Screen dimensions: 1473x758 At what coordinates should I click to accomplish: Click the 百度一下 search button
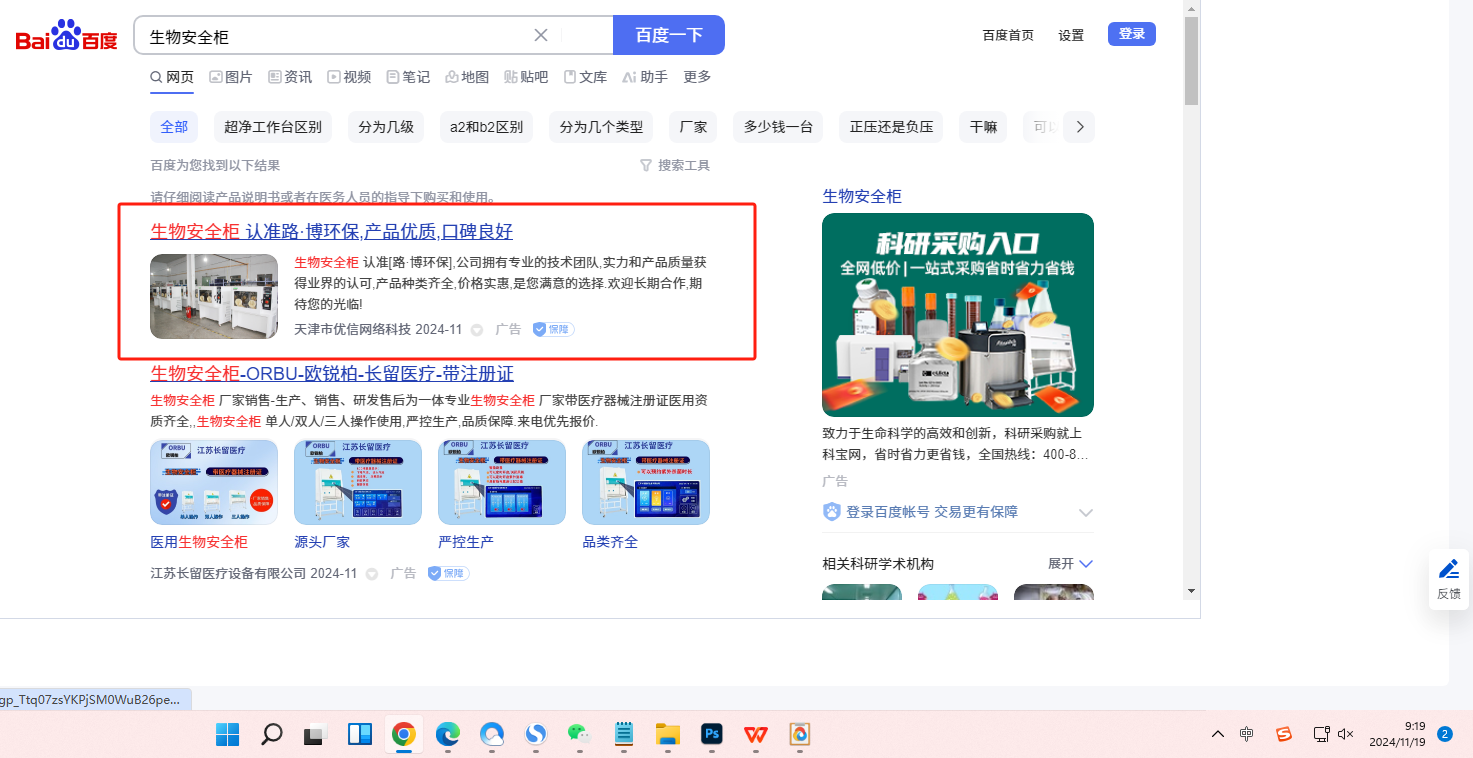click(669, 35)
